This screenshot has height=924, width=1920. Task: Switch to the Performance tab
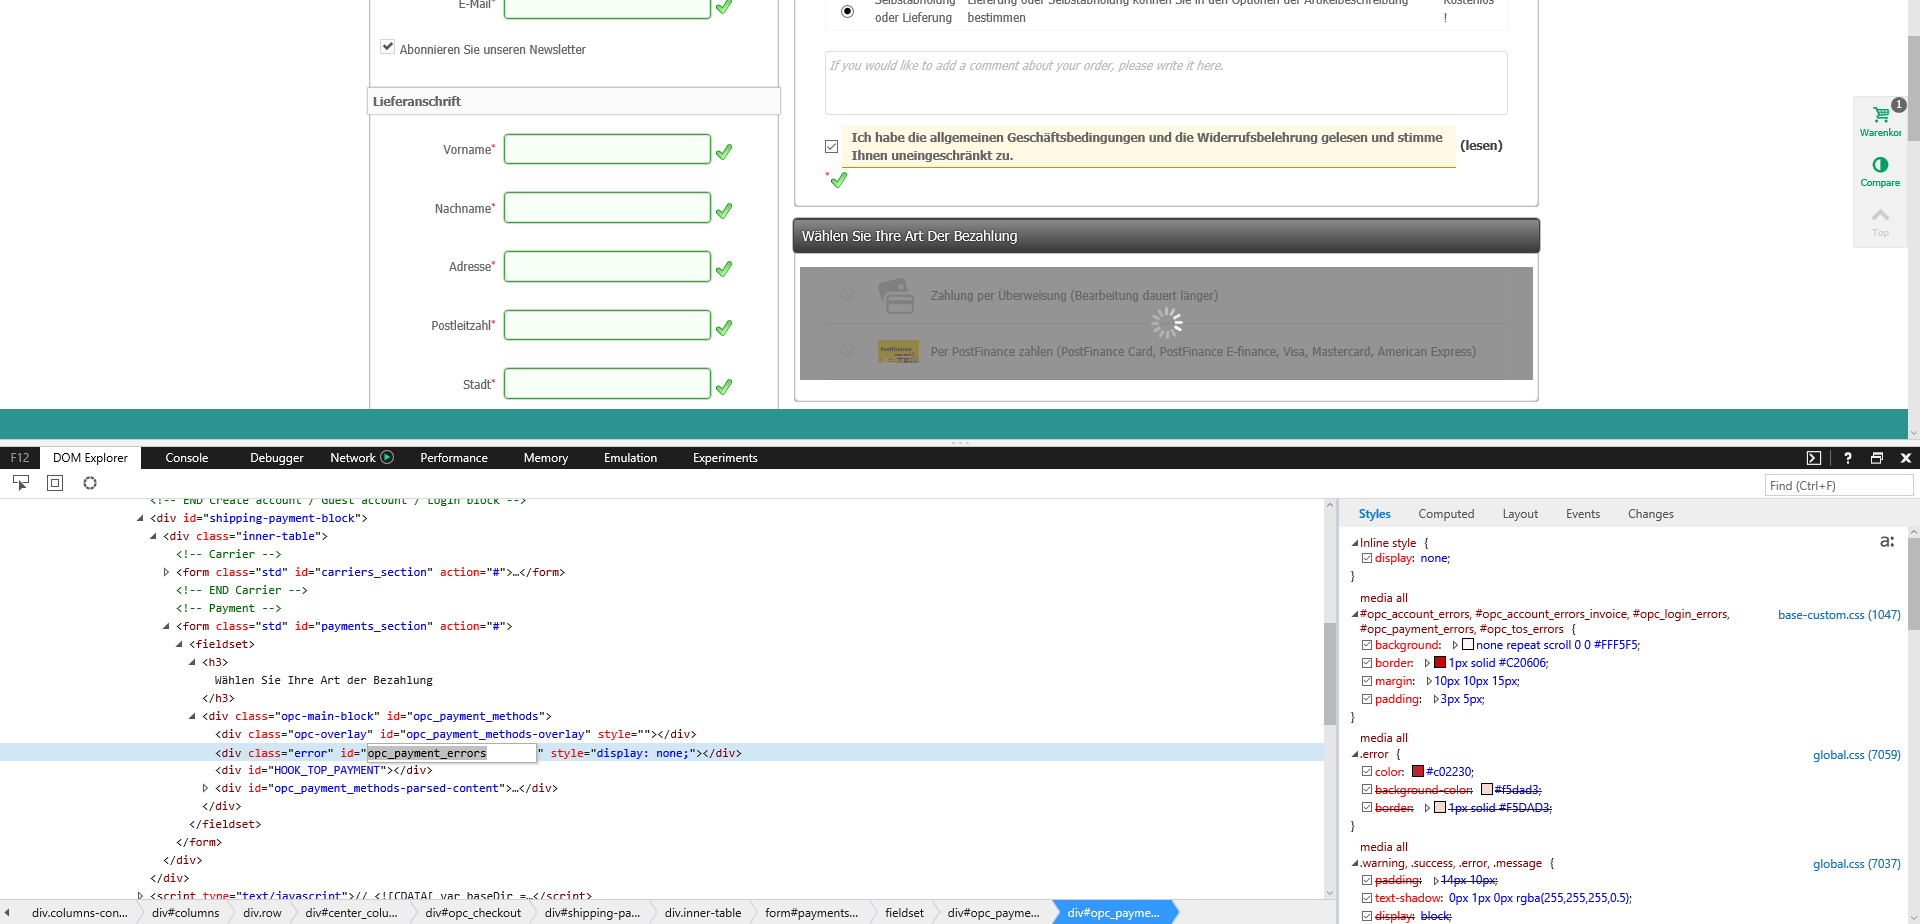(454, 458)
